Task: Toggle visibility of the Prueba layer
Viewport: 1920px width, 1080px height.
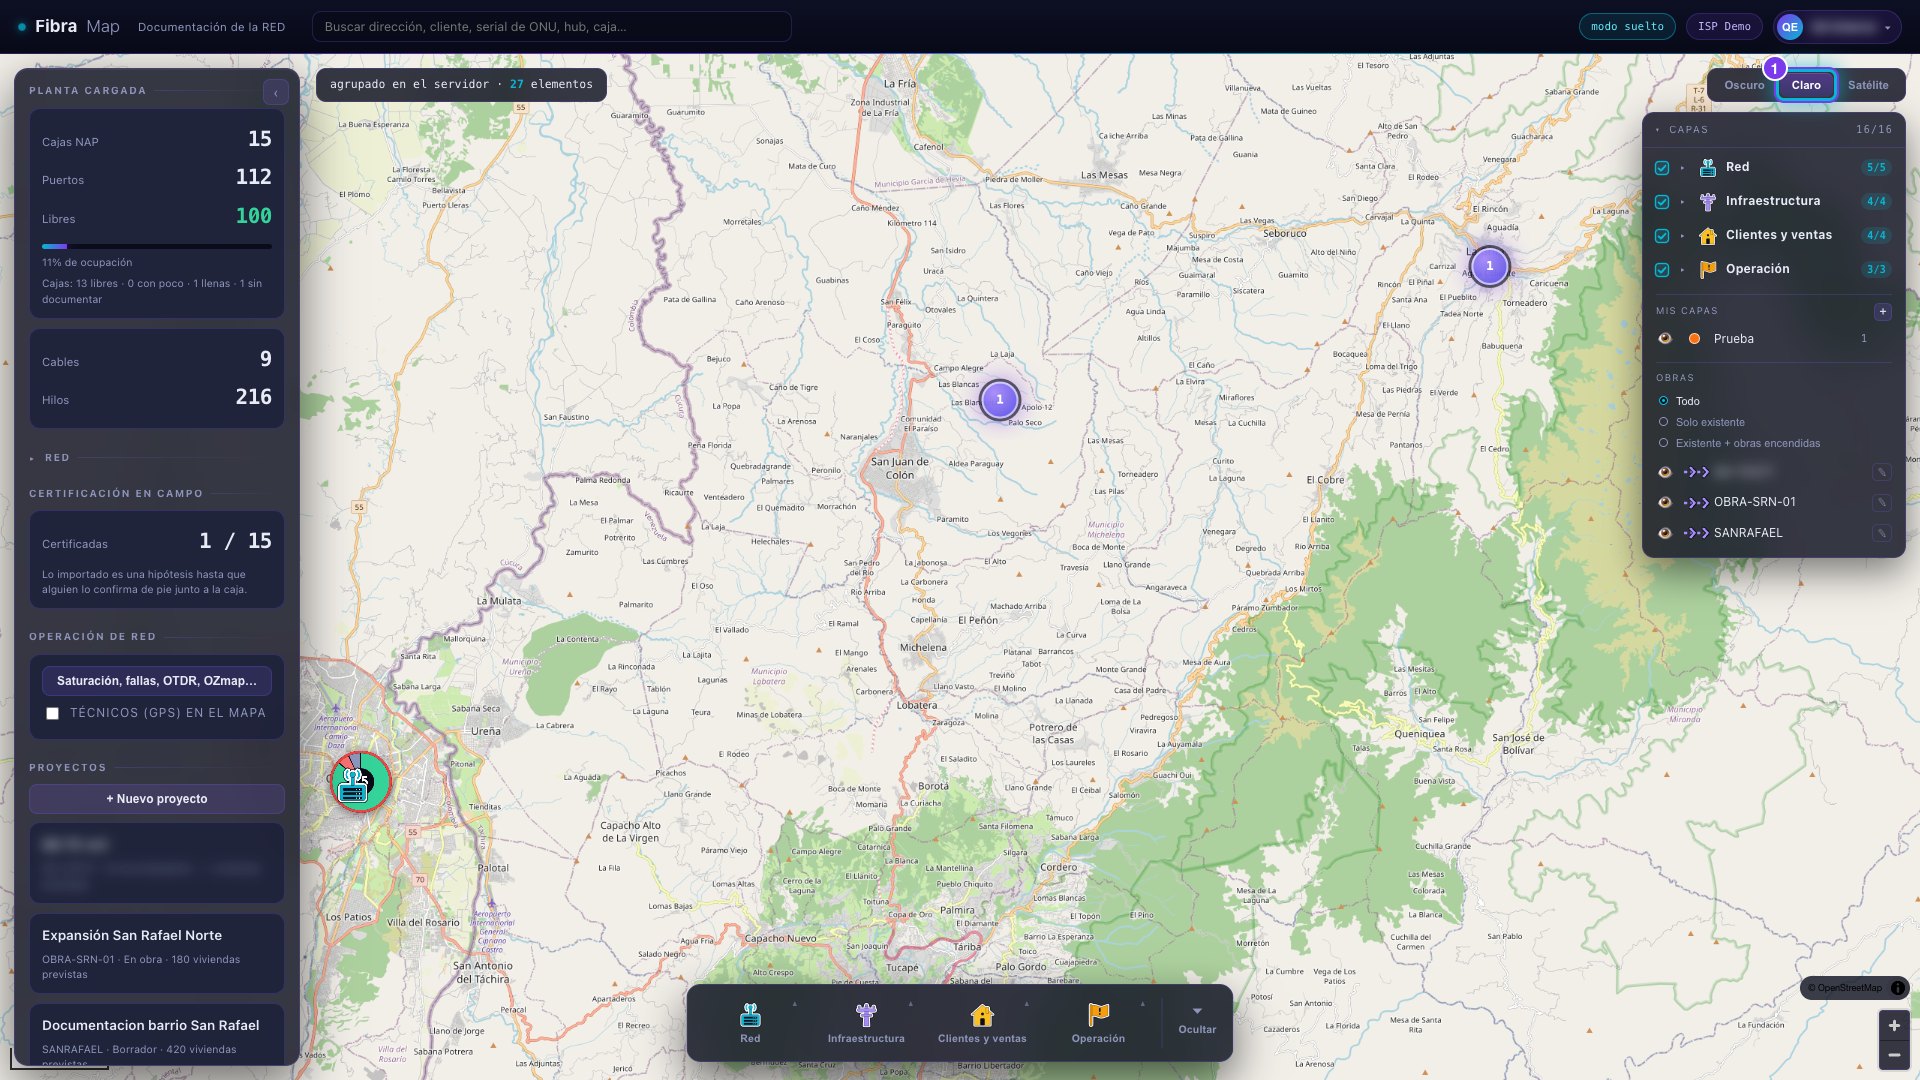Action: click(1665, 339)
